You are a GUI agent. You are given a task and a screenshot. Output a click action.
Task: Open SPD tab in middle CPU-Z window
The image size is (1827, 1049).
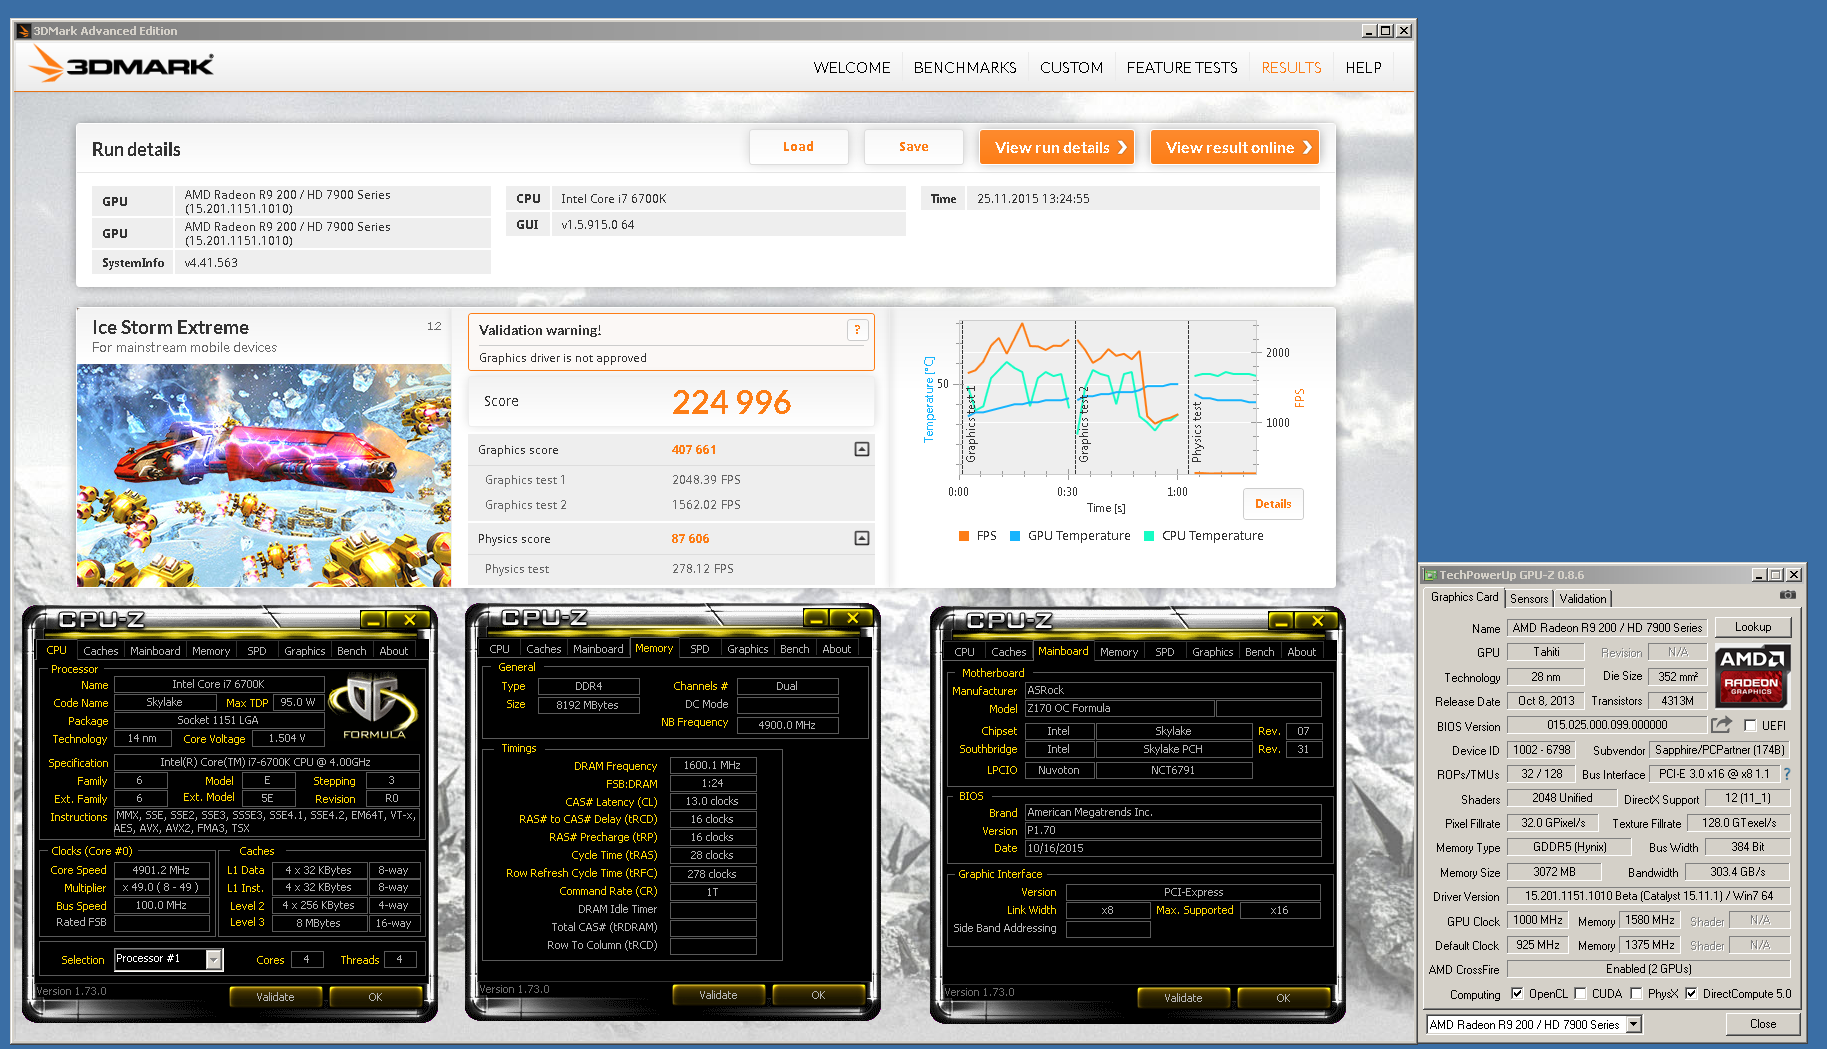[x=700, y=649]
